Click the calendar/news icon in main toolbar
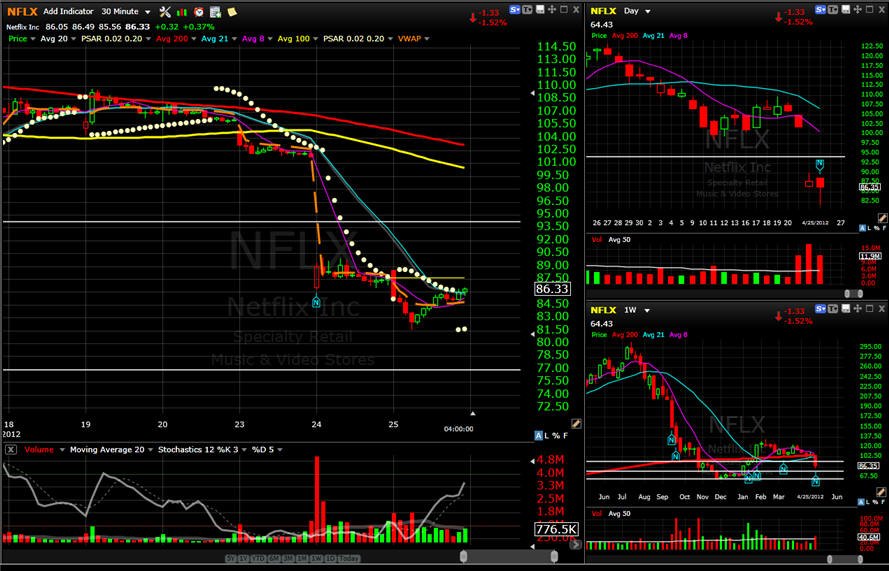Viewport: 889px width, 571px height. point(215,11)
